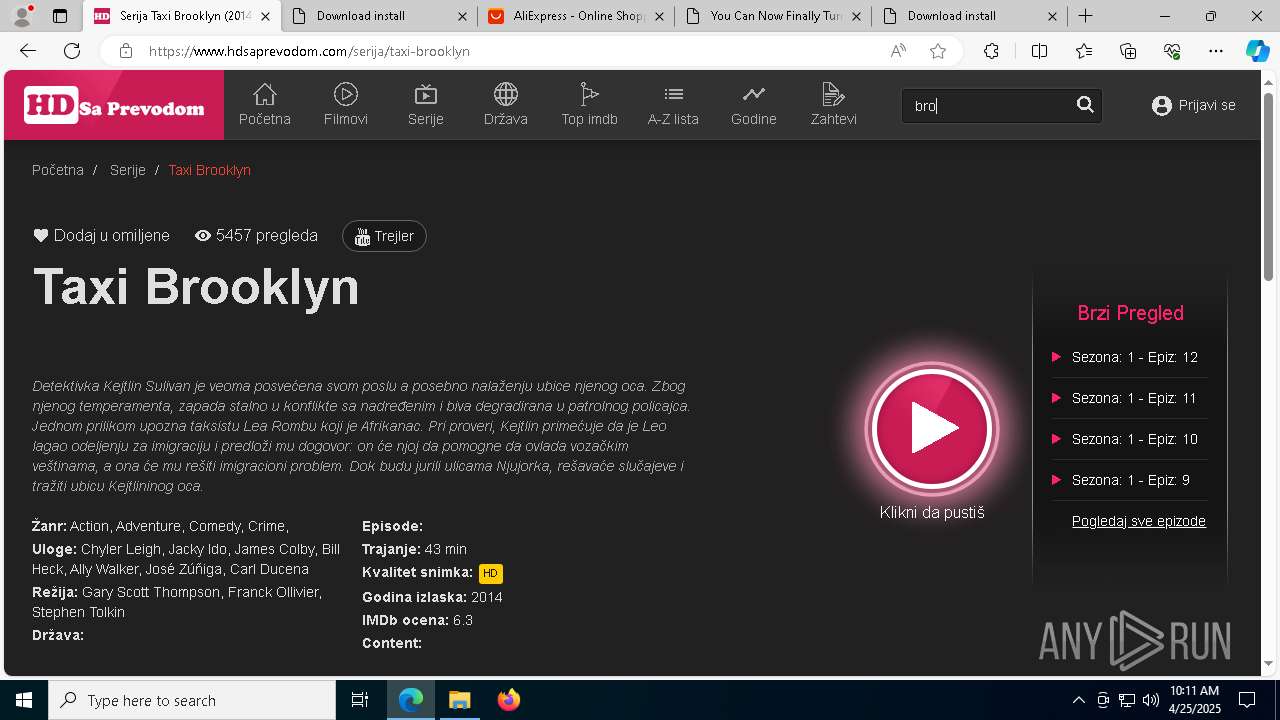1280x720 pixels.
Task: Switch to AliExpress tab
Action: (x=575, y=16)
